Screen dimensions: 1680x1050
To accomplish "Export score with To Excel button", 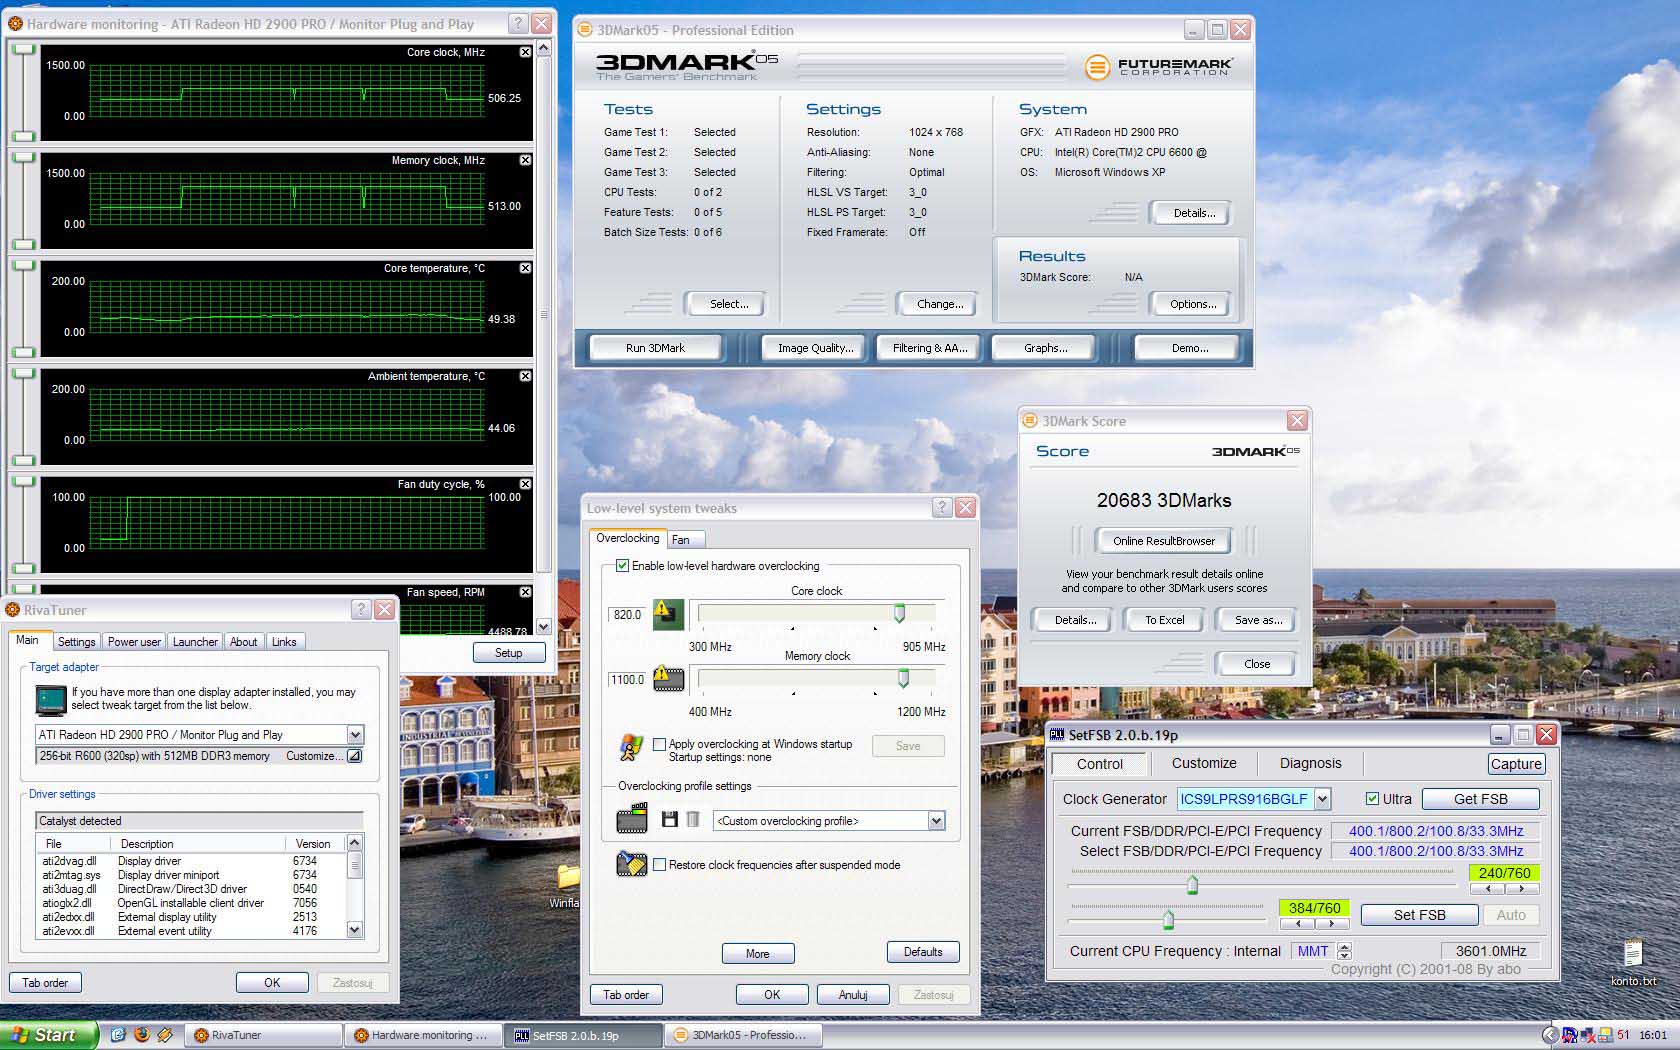I will coord(1165,620).
